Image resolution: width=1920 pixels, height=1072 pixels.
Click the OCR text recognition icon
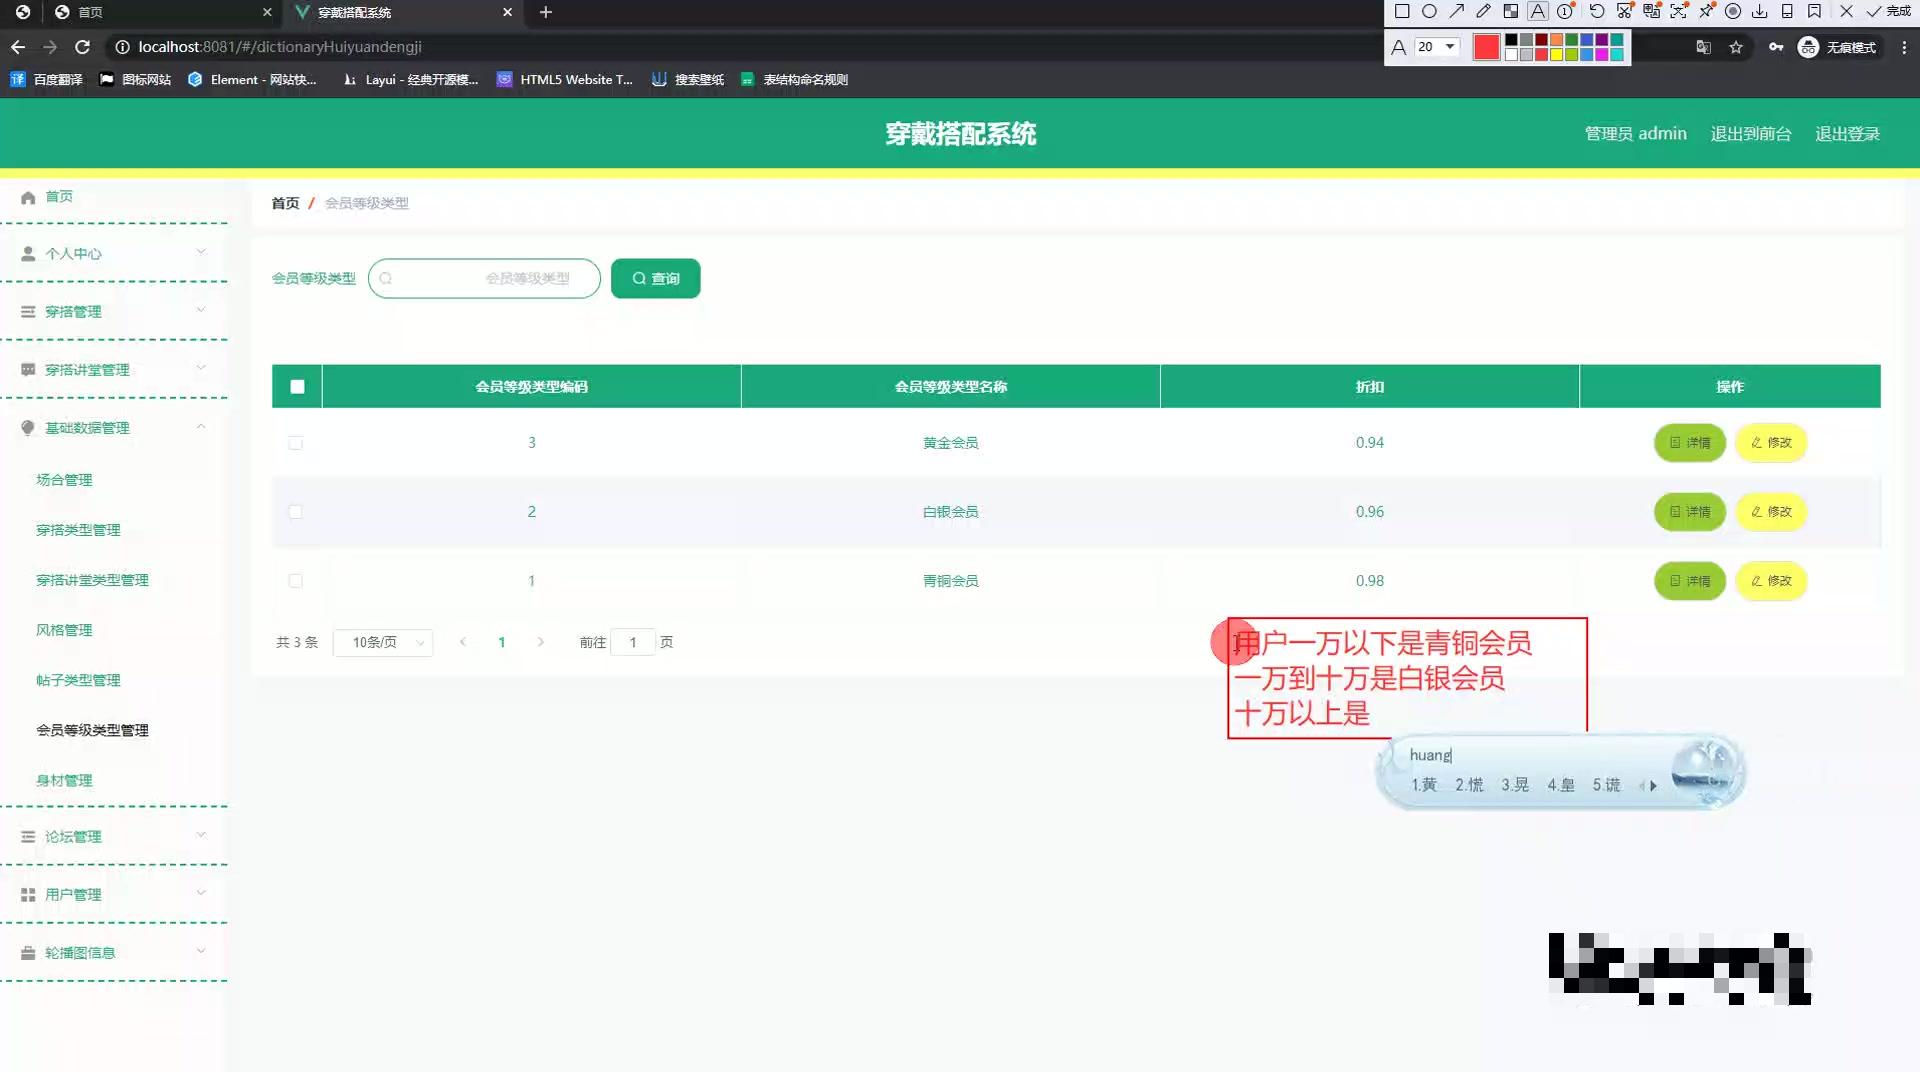tap(1679, 11)
